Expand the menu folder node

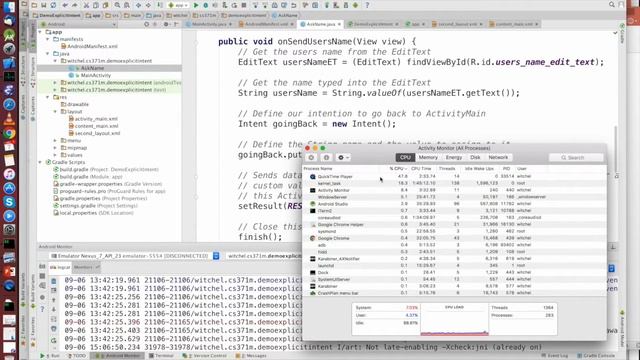pyautogui.click(x=55, y=140)
